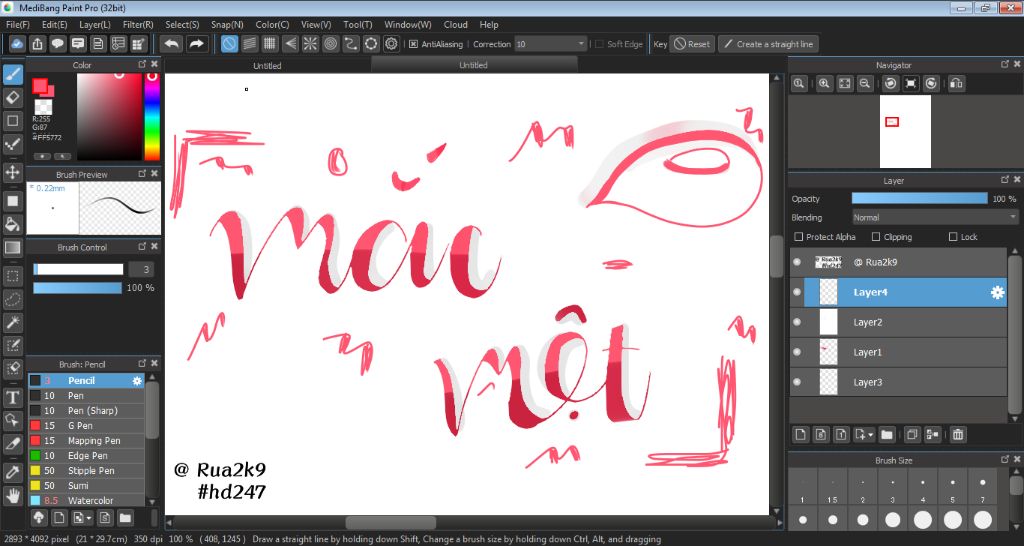1024x546 pixels.
Task: Adjust the layer Opacity slider
Action: tap(920, 199)
